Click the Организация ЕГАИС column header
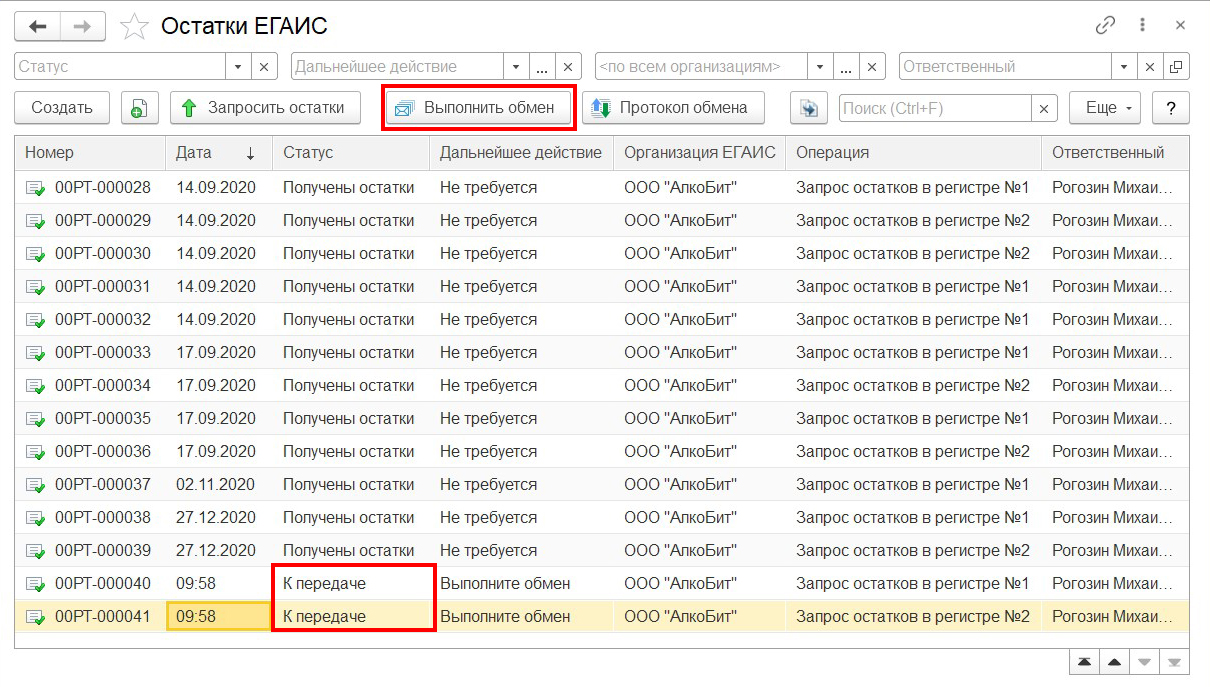This screenshot has width=1210, height=687. [x=699, y=153]
